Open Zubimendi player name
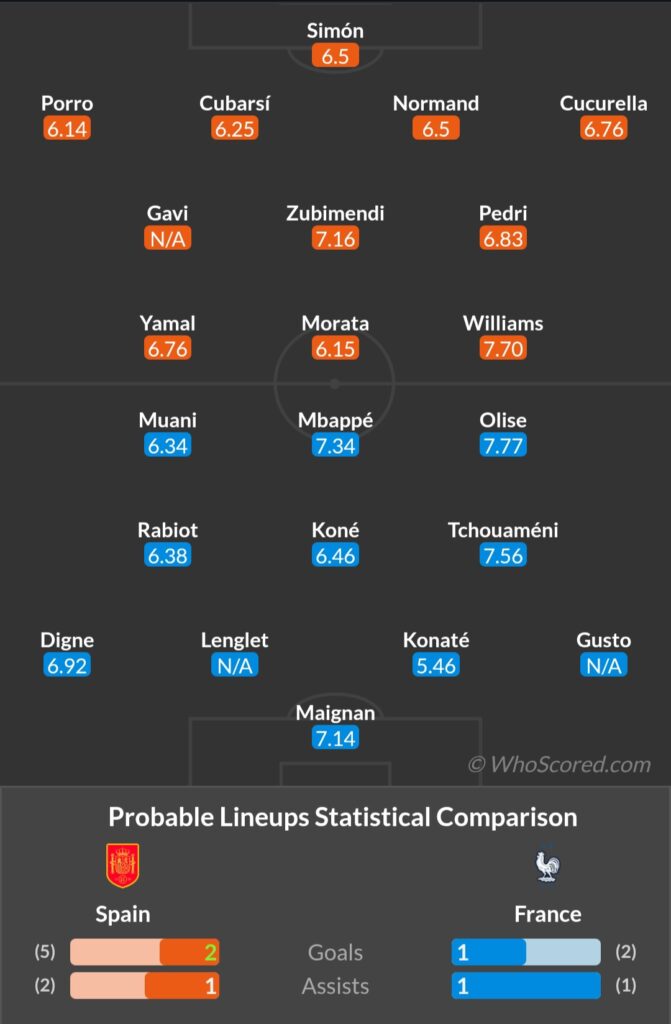The height and width of the screenshot is (1024, 671). pos(335,214)
